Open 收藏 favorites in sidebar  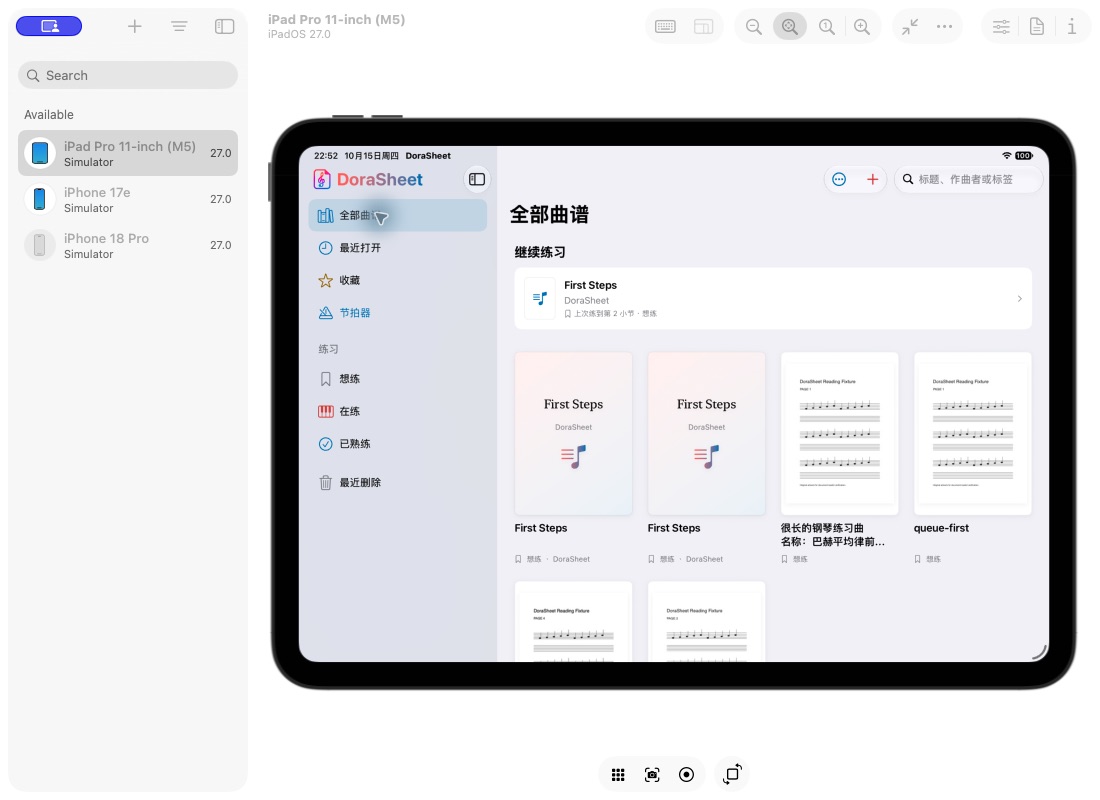click(398, 280)
